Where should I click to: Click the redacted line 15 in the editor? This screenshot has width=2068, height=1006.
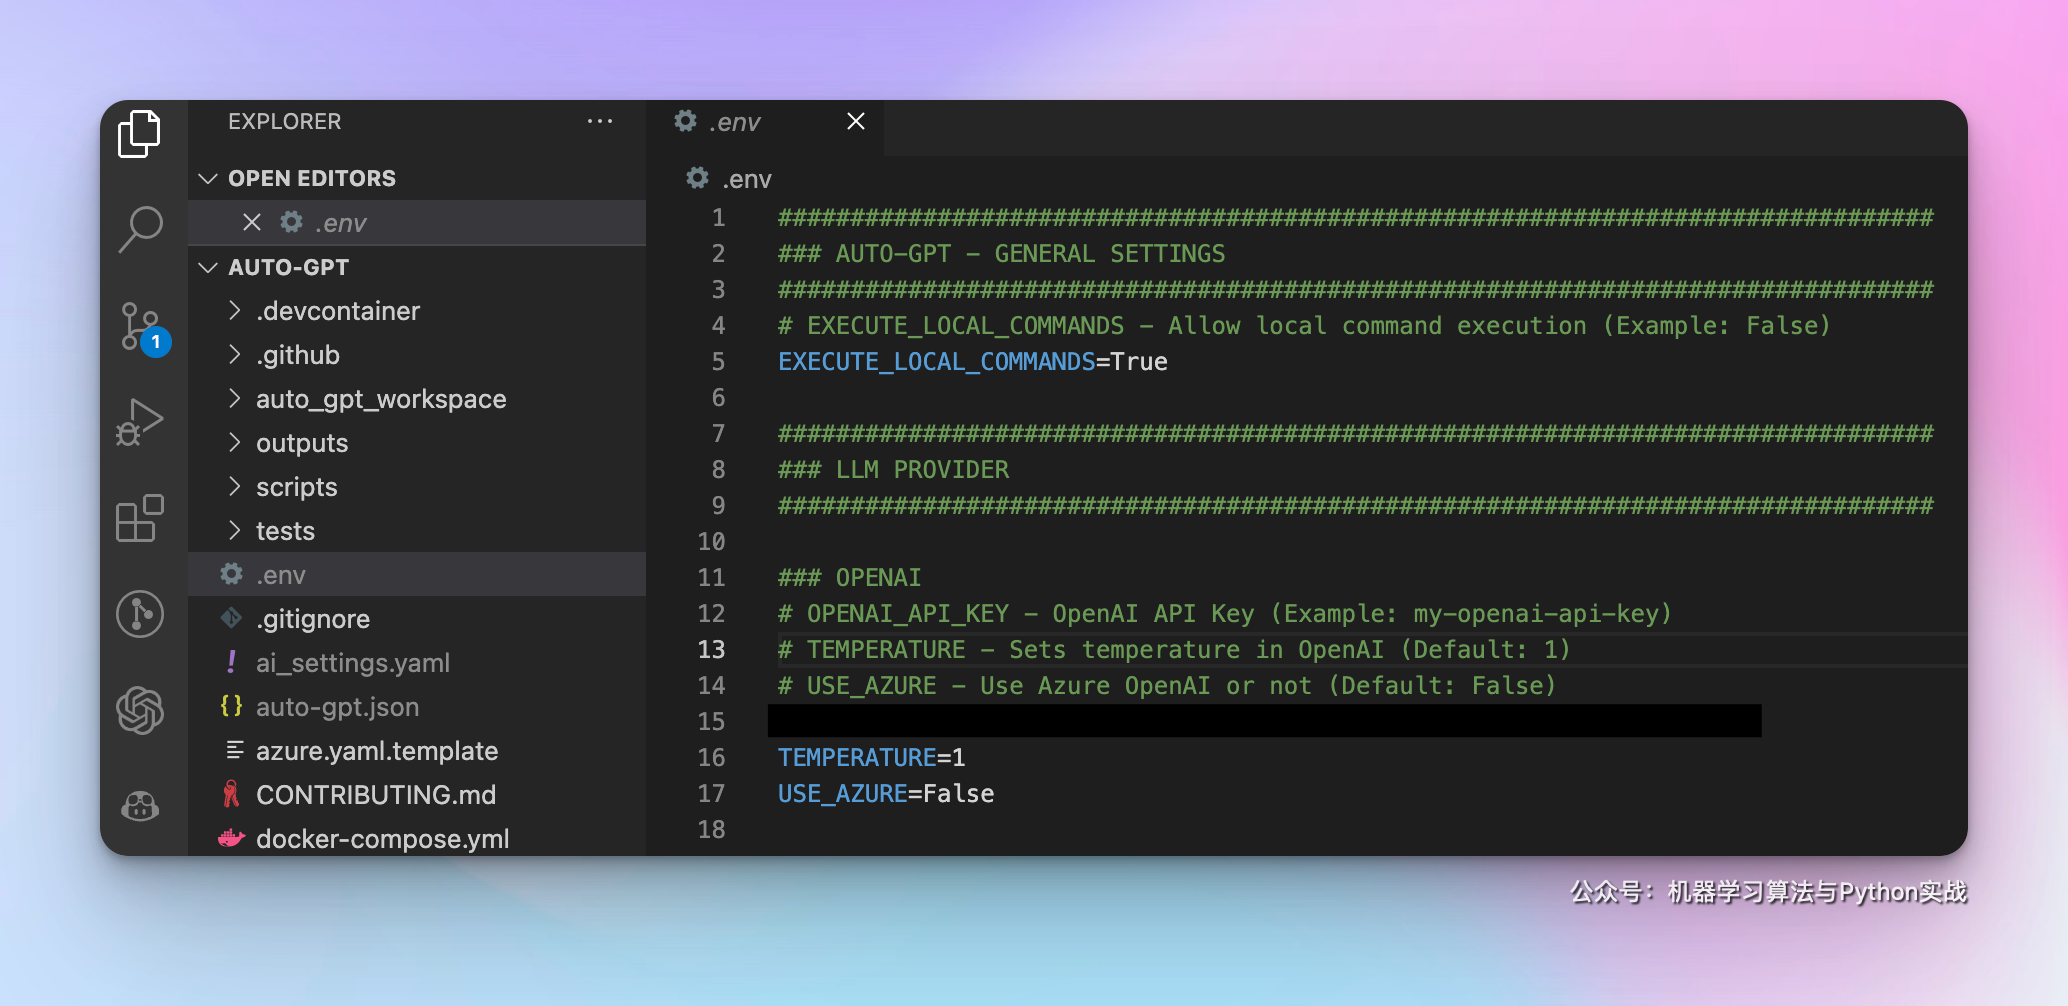pos(1264,721)
